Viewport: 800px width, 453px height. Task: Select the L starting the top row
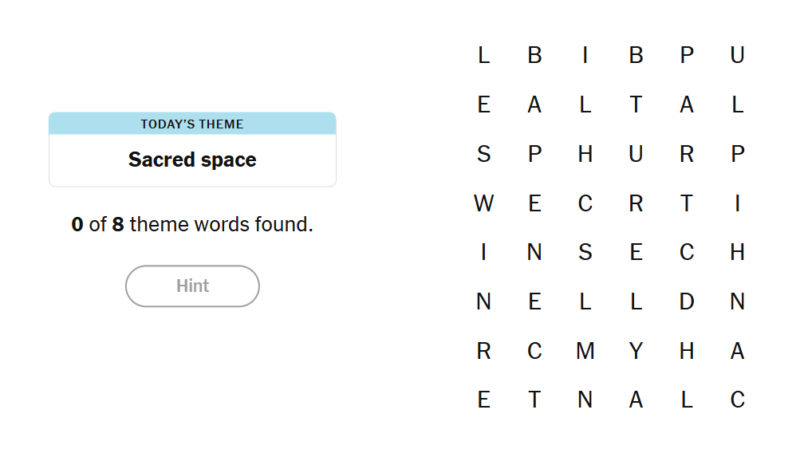pyautogui.click(x=484, y=55)
